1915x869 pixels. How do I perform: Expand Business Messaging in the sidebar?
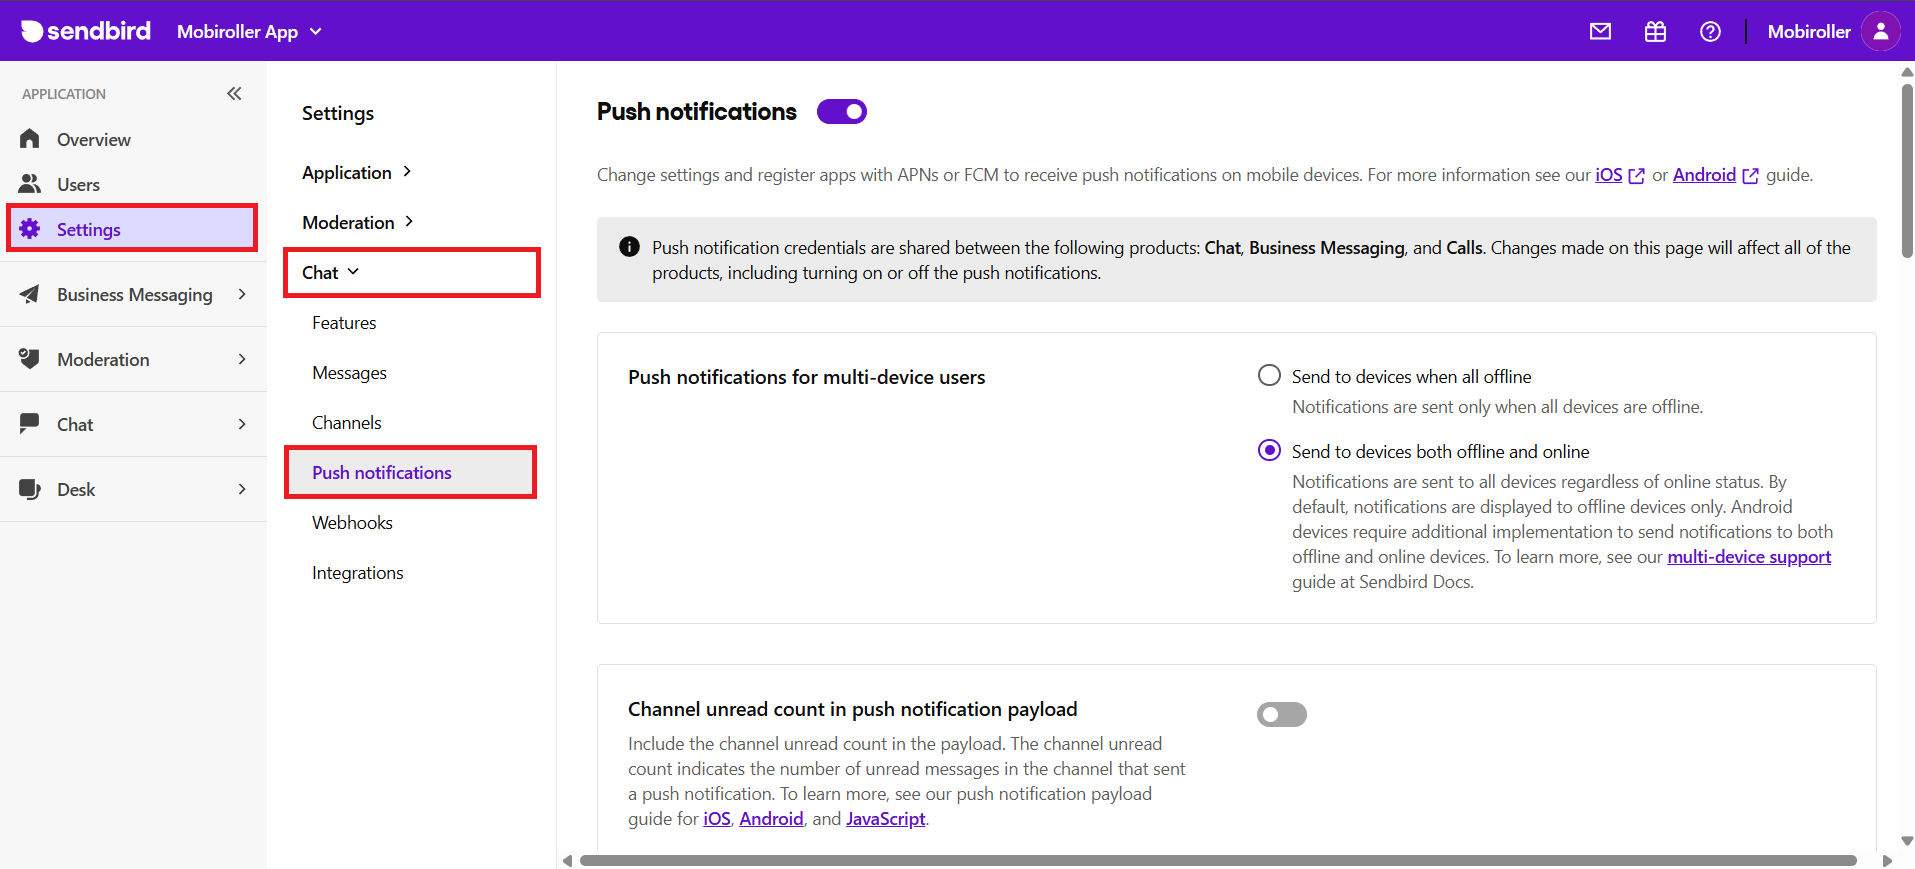coord(134,294)
